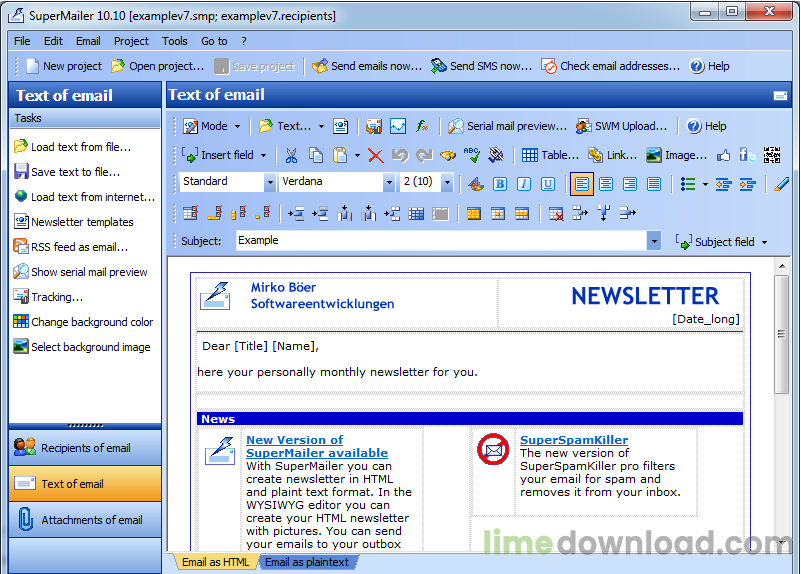Click the red X delete icon
The height and width of the screenshot is (574, 801).
tap(375, 155)
